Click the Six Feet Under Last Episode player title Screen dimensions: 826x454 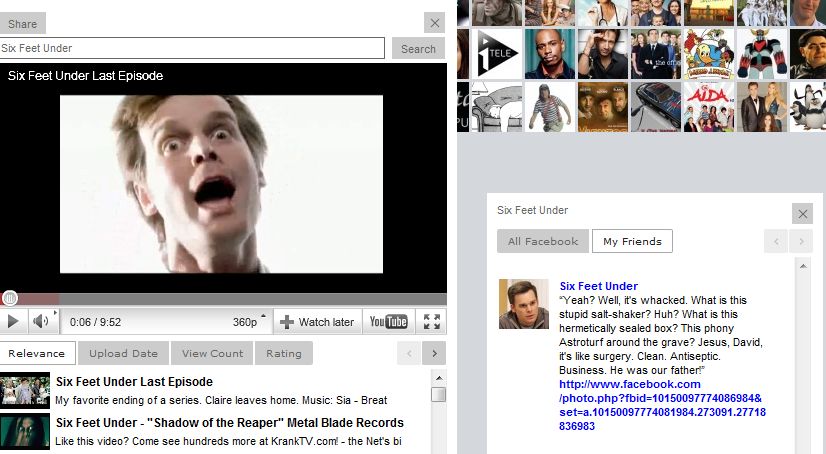(x=85, y=75)
